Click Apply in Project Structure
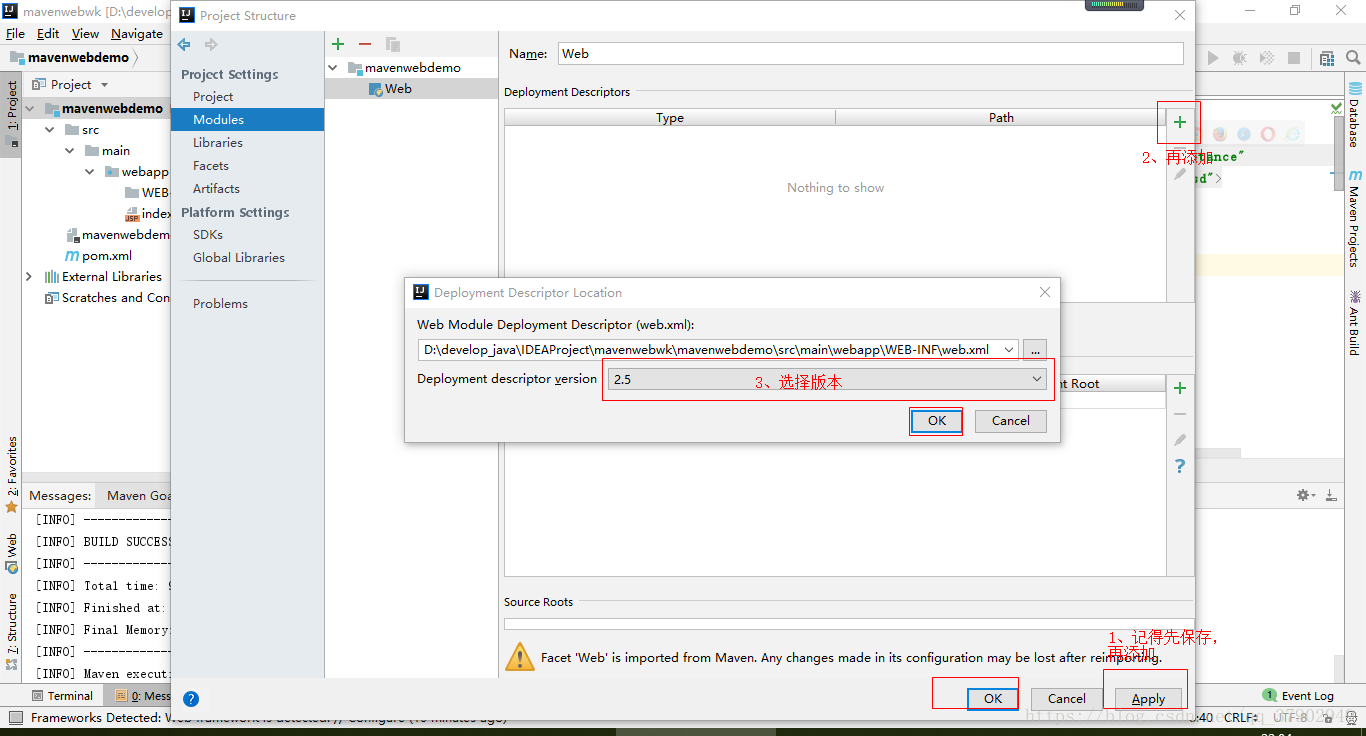 coord(1148,699)
